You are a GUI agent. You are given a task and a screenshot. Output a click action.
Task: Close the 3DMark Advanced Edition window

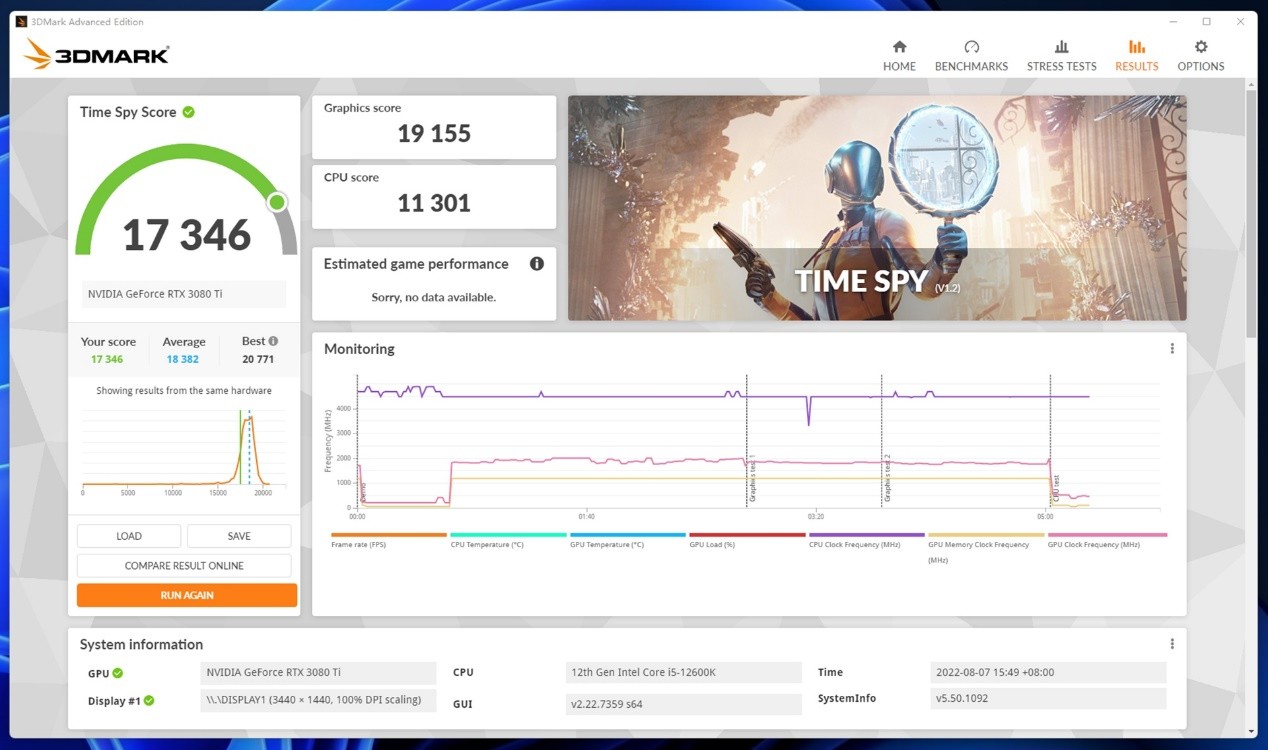coord(1241,22)
